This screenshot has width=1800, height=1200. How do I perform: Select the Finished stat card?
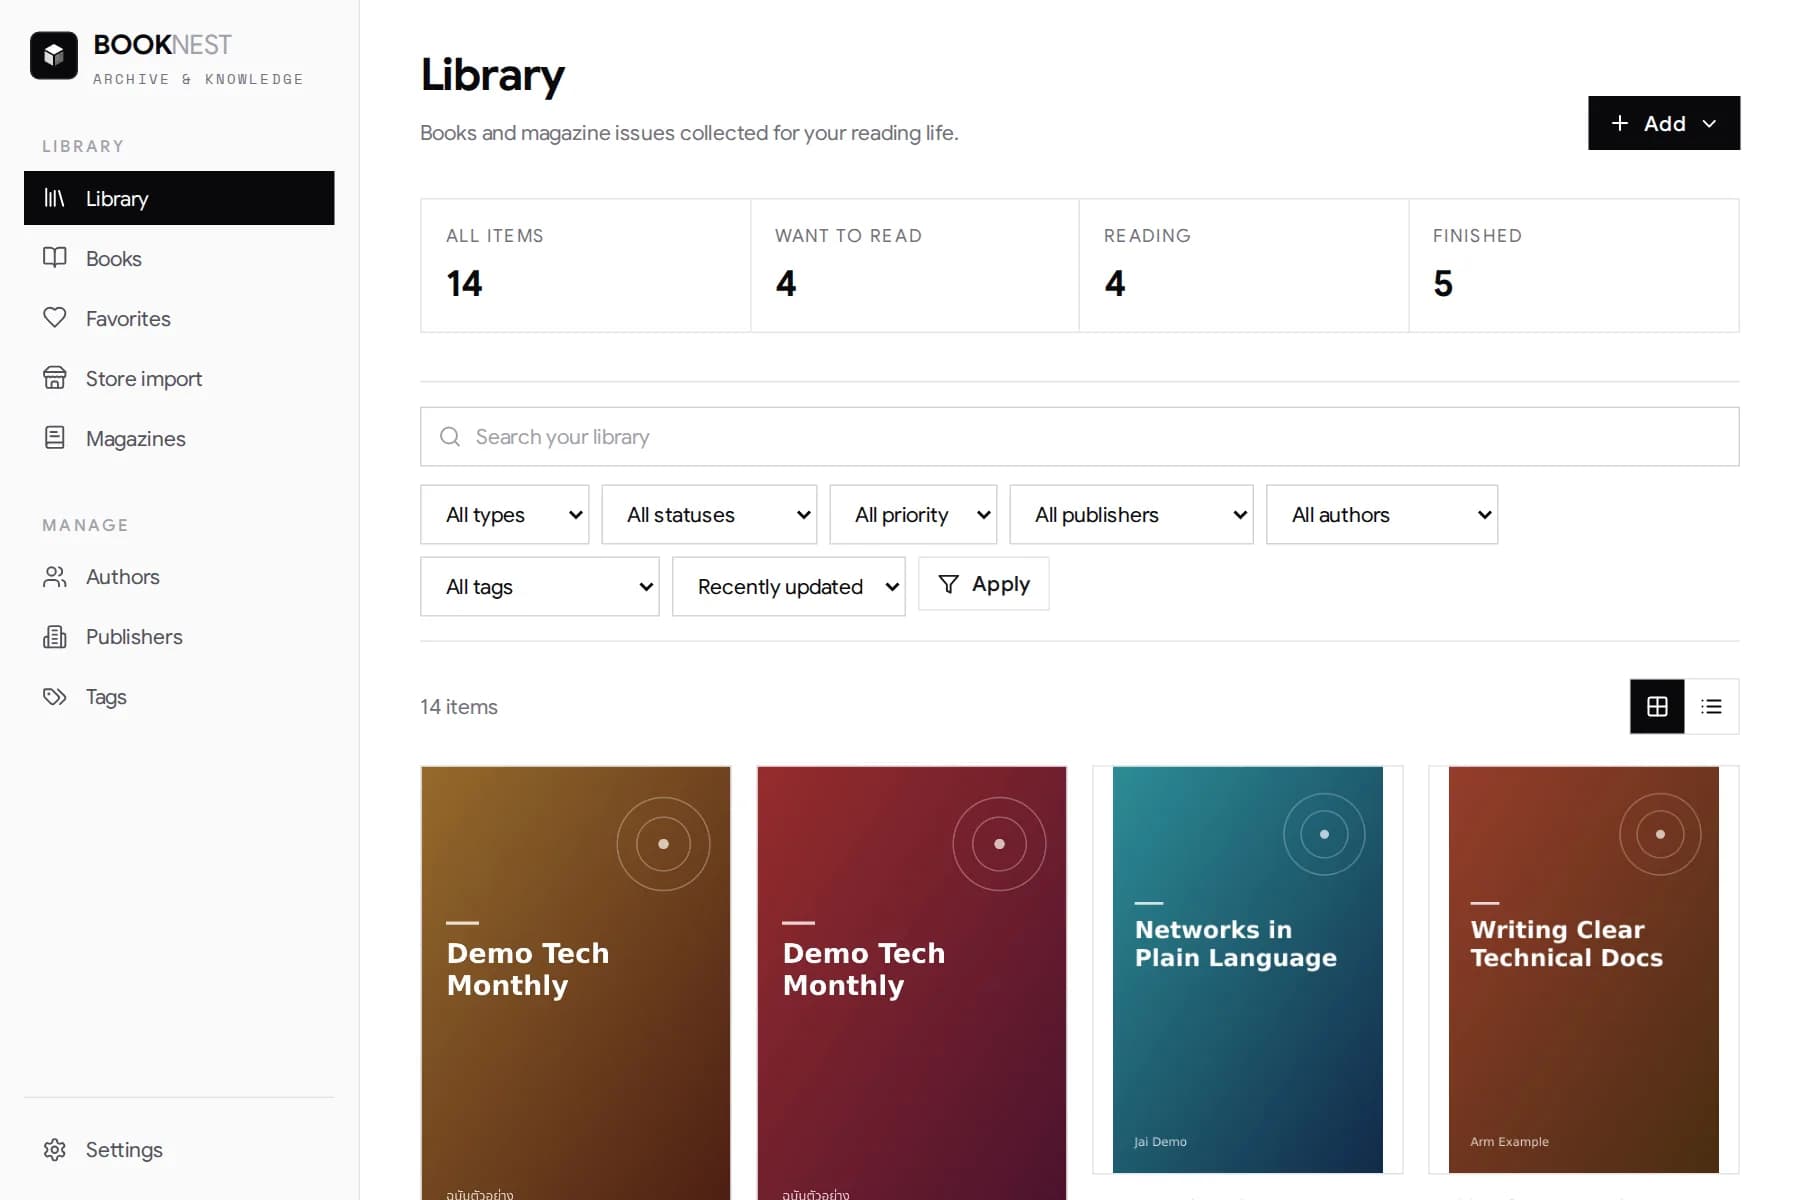tap(1573, 266)
